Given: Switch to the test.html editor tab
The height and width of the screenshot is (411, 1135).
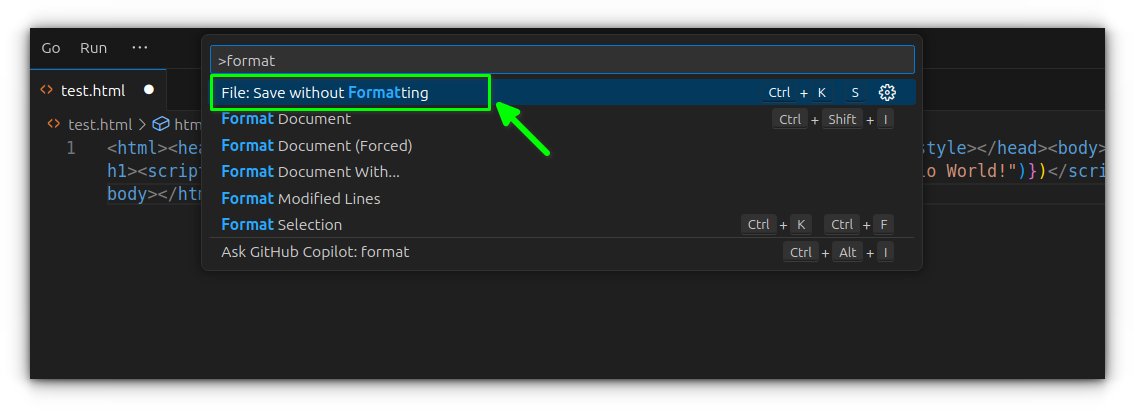Looking at the screenshot, I should point(93,90).
